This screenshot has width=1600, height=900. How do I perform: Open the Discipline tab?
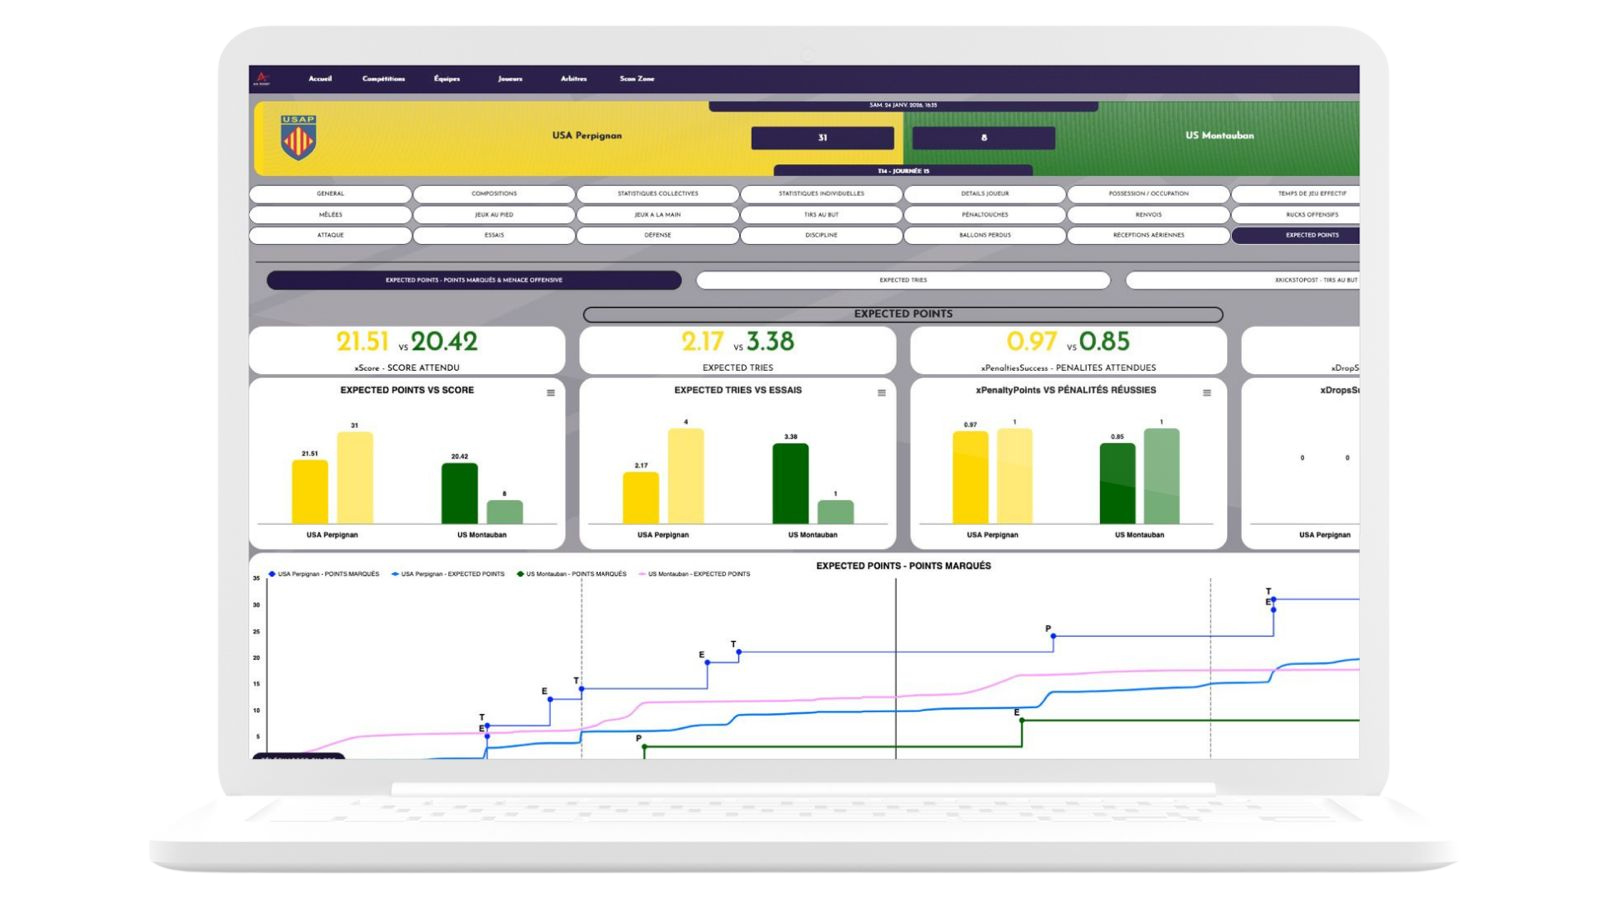pyautogui.click(x=821, y=236)
